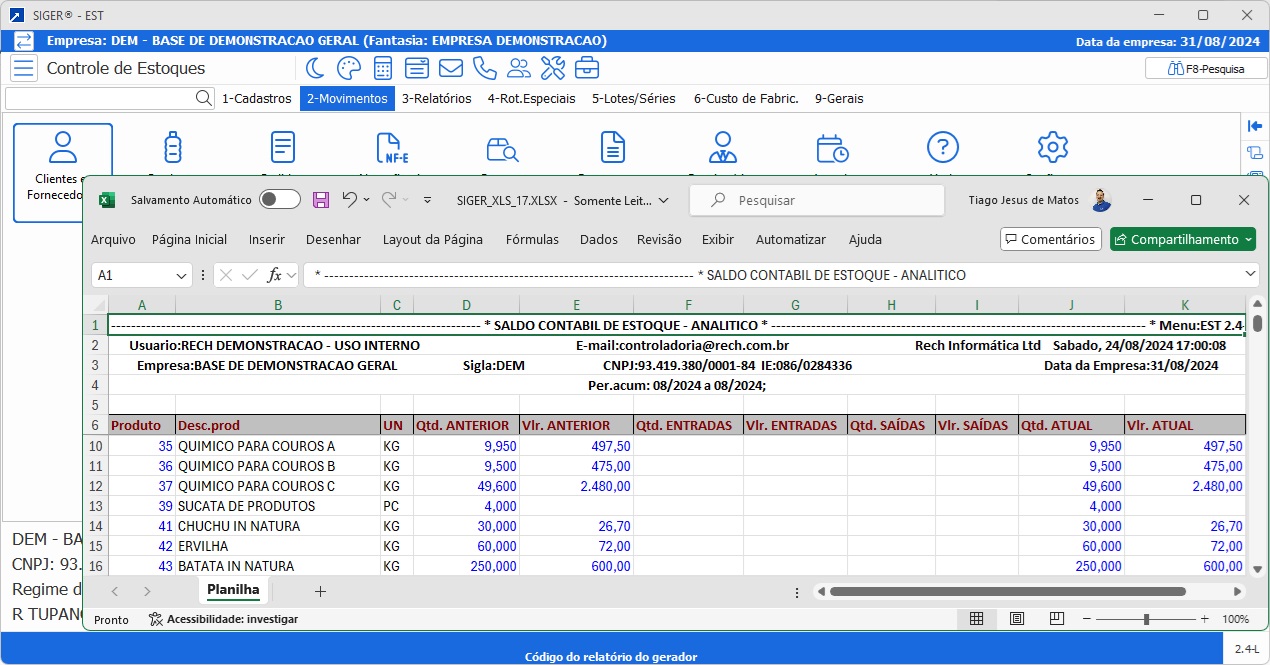Screen dimensions: 1270x665
Task: Click the phone icon in toolbar
Action: [x=485, y=68]
